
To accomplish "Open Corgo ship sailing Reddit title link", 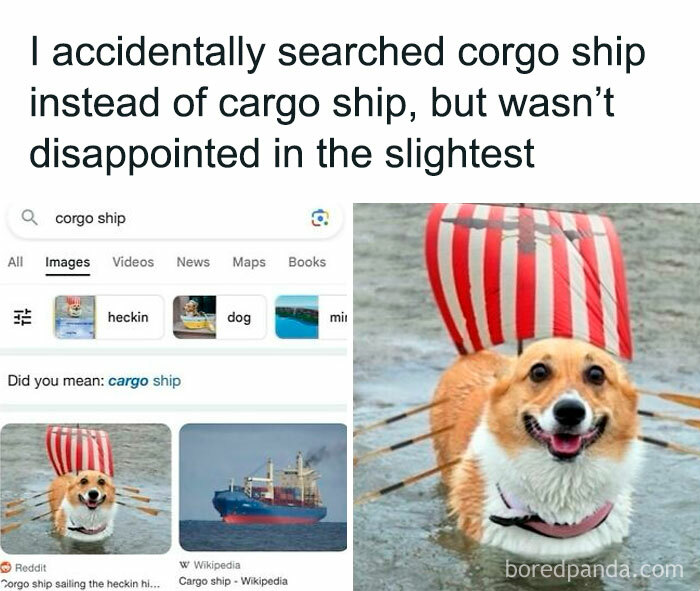I will point(80,583).
